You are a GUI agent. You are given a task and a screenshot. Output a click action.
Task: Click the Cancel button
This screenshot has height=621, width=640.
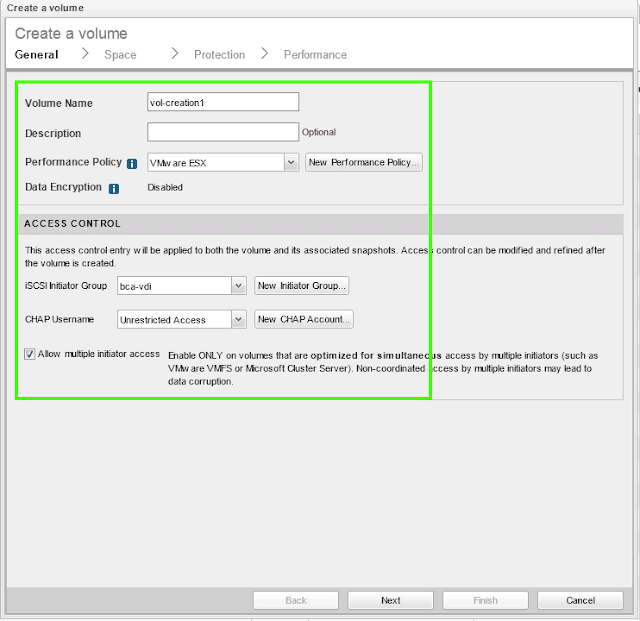click(x=580, y=601)
